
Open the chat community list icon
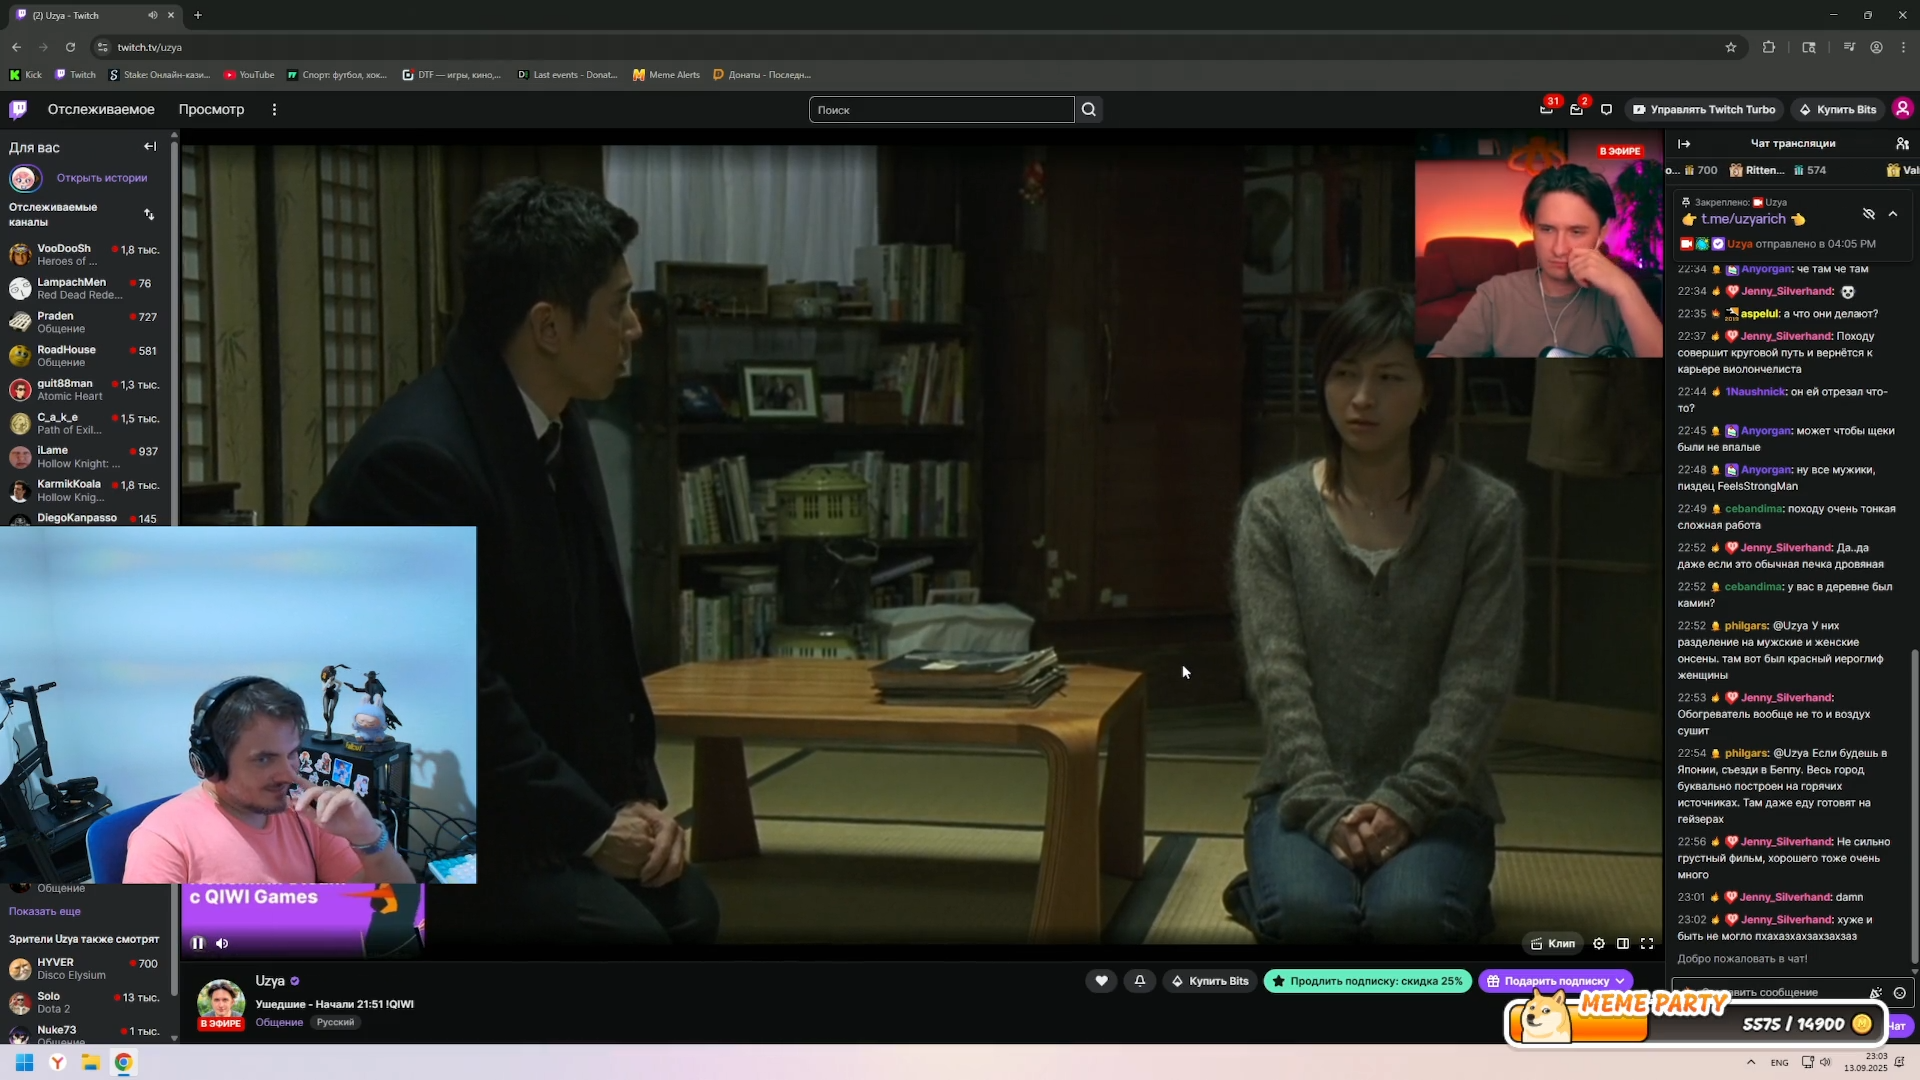(x=1902, y=143)
